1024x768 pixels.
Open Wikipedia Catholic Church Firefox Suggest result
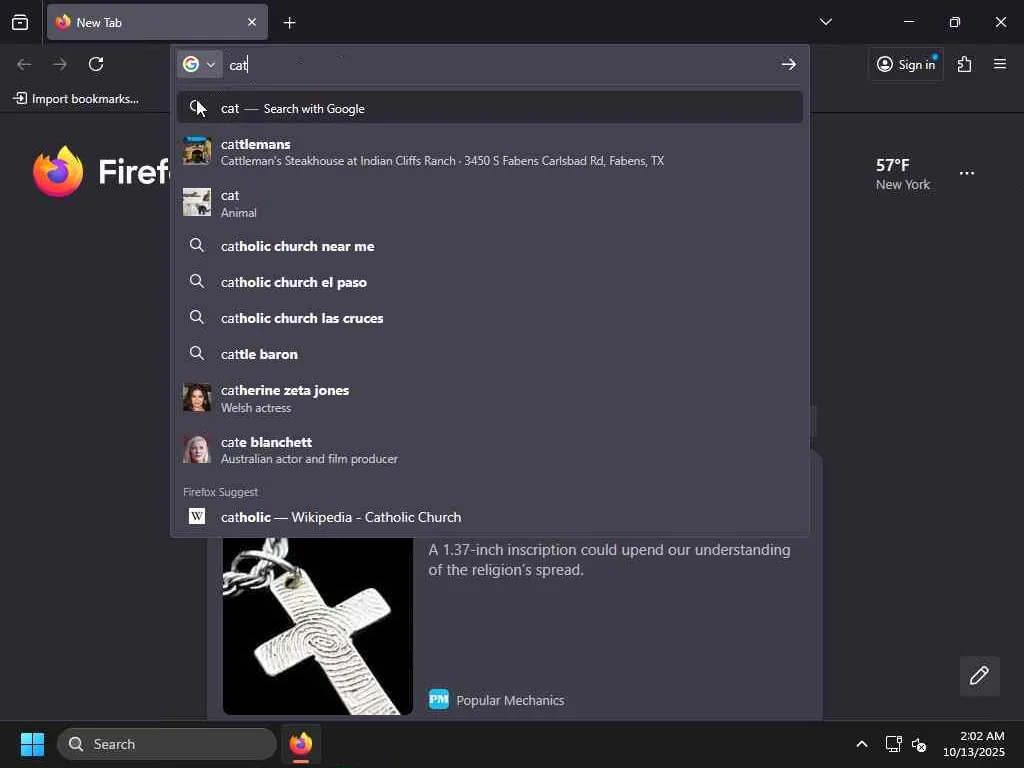tap(490, 517)
